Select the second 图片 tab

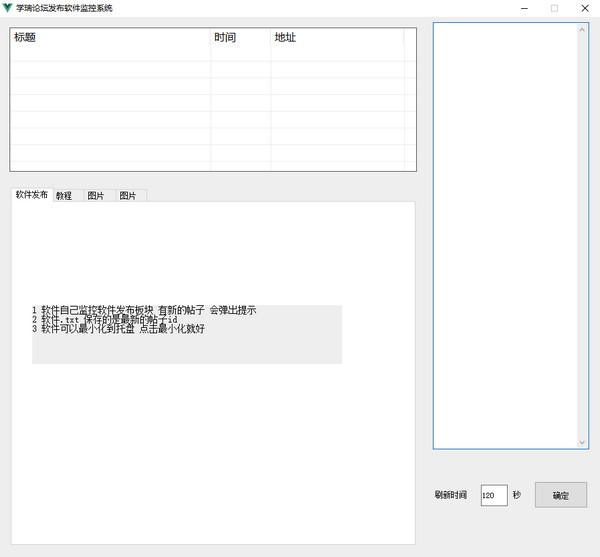[x=129, y=195]
